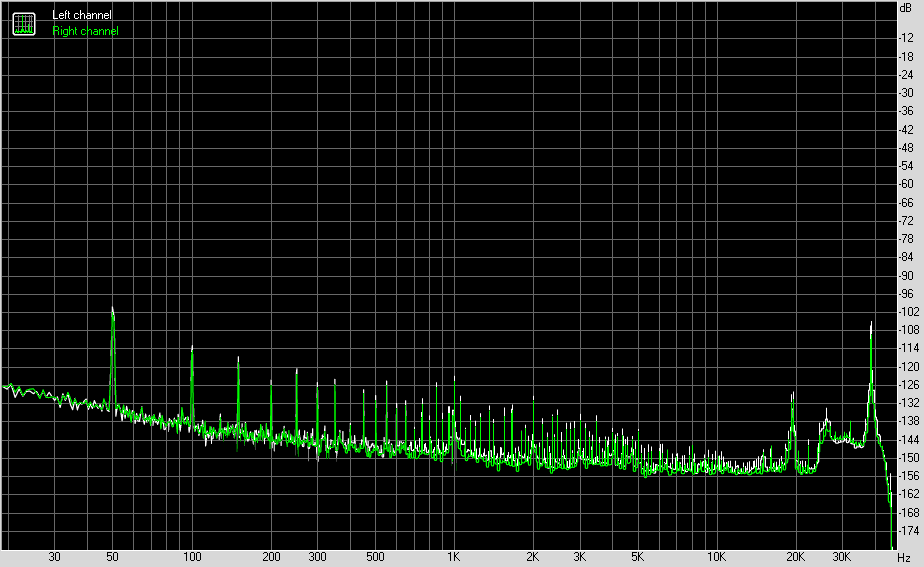Screen dimensions: 924x567
Task: Click the -144 dB axis value
Action: (x=908, y=440)
